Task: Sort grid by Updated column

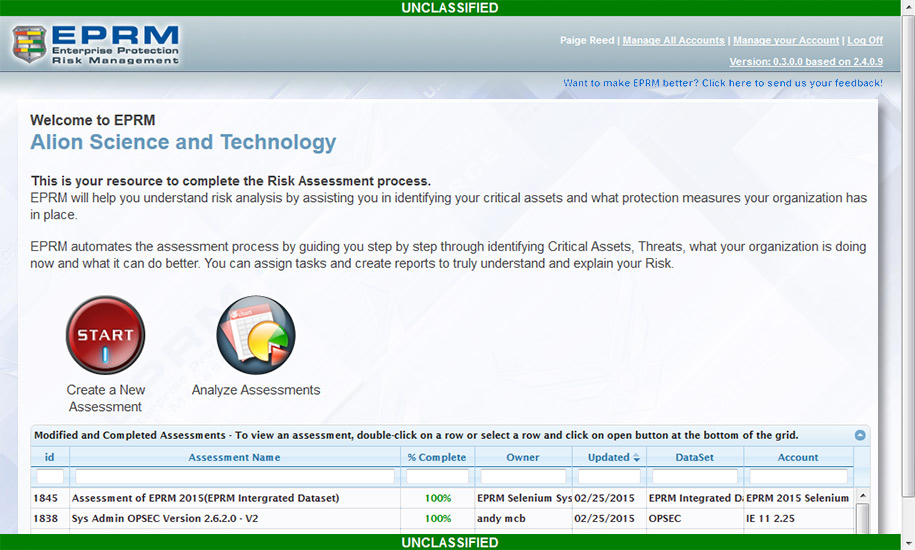Action: (608, 457)
